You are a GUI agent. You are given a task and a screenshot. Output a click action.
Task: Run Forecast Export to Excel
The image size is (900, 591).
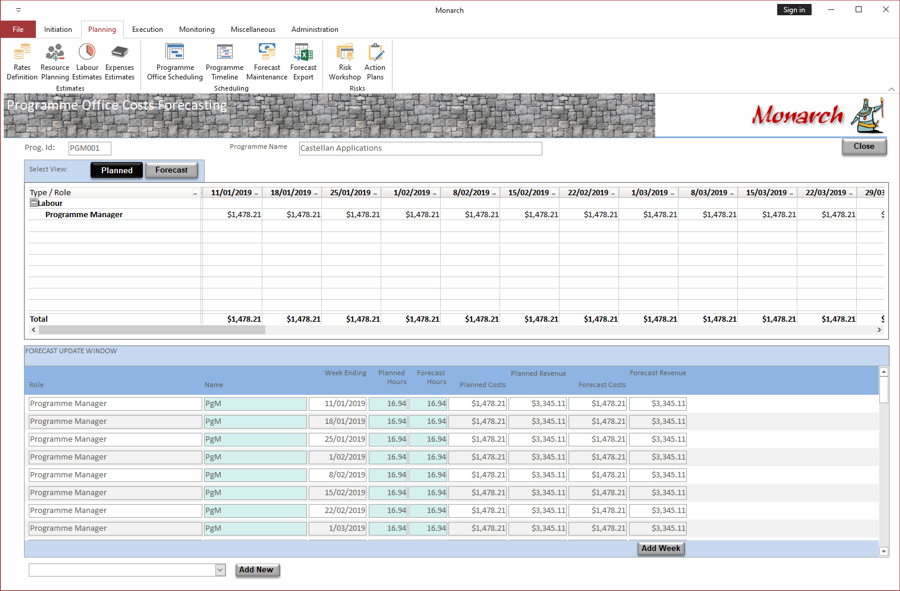(303, 62)
